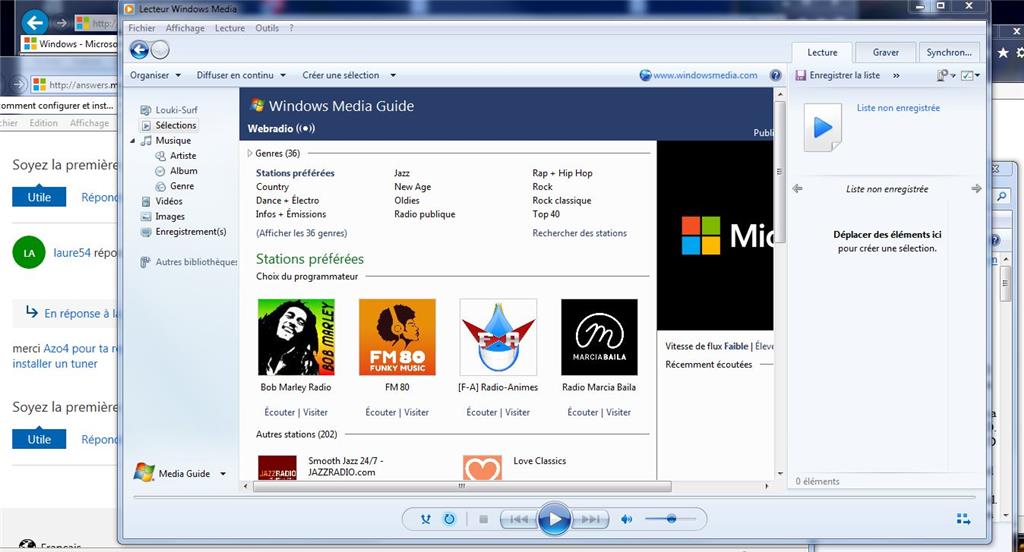Click the playlist forward arrow icon
The height and width of the screenshot is (552, 1024).
click(976, 189)
